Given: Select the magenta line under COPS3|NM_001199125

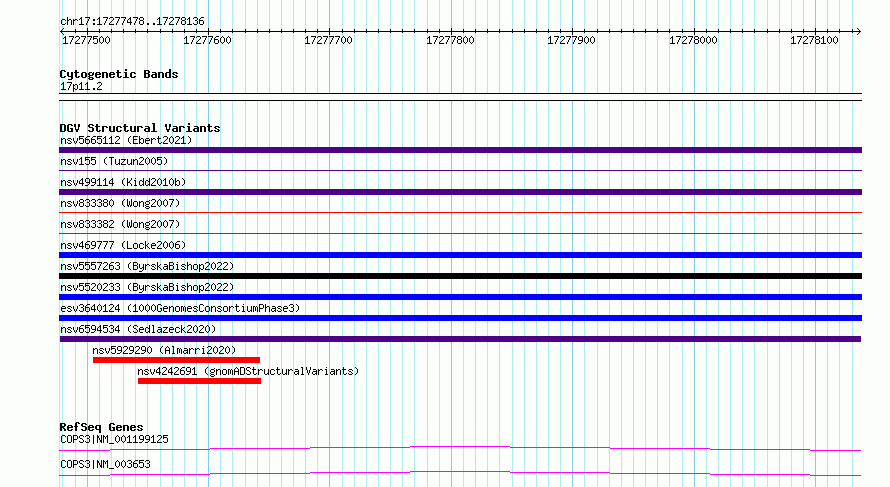Looking at the screenshot, I should (460, 448).
